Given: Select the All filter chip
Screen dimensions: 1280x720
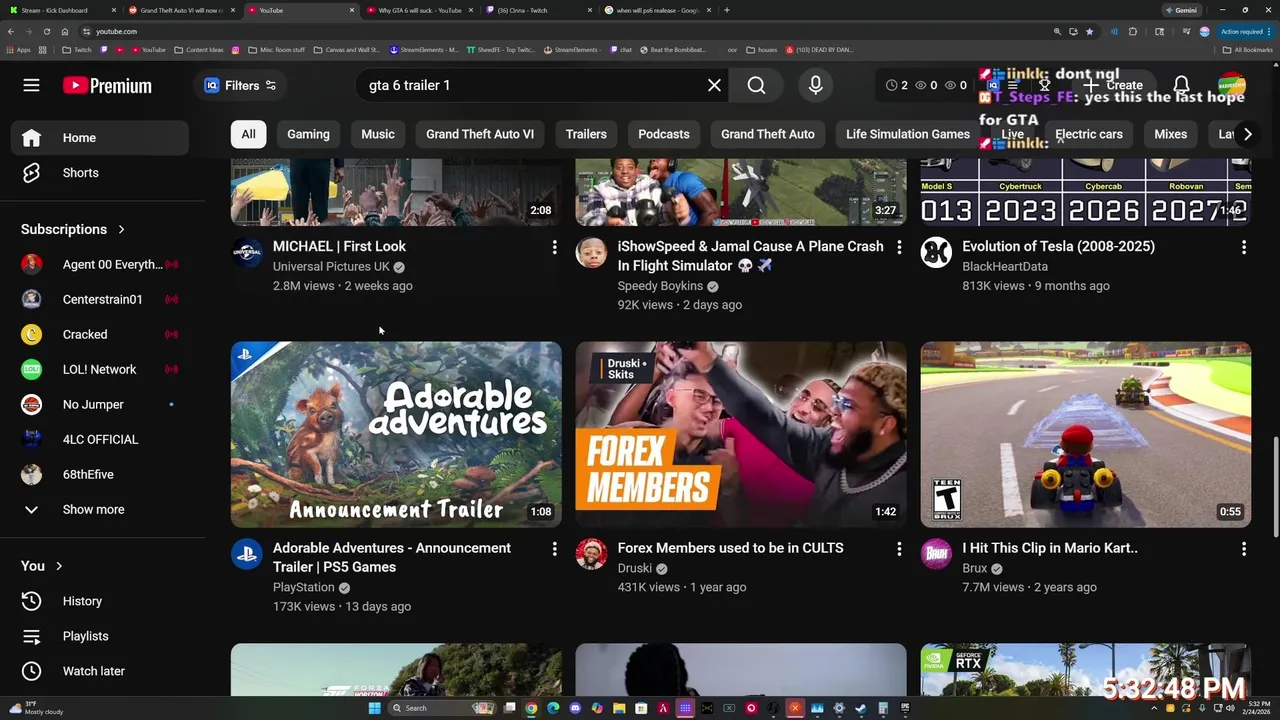Looking at the screenshot, I should [x=248, y=134].
